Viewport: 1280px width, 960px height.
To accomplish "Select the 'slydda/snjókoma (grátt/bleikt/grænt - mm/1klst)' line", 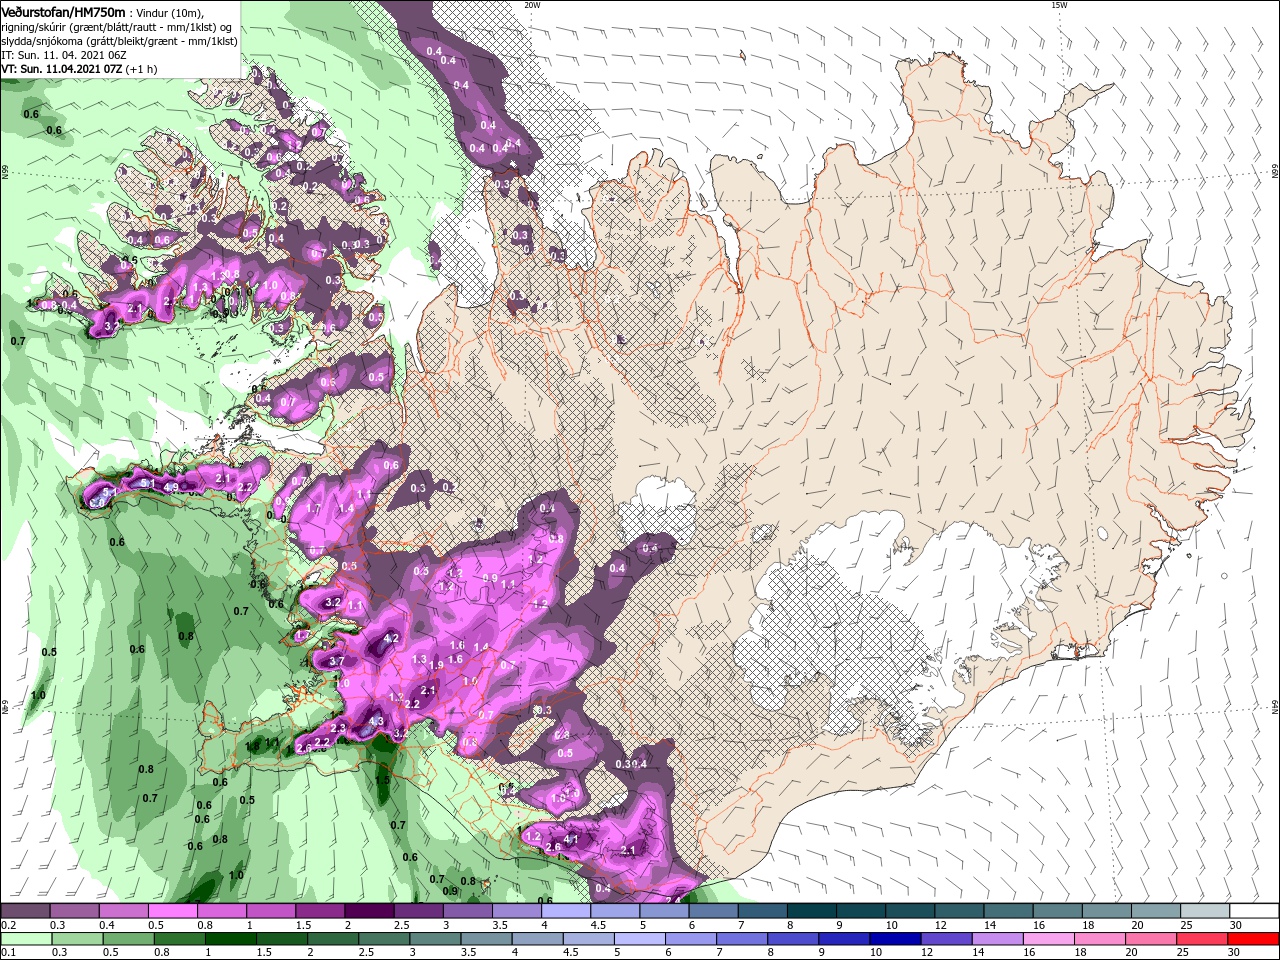I will tap(119, 41).
